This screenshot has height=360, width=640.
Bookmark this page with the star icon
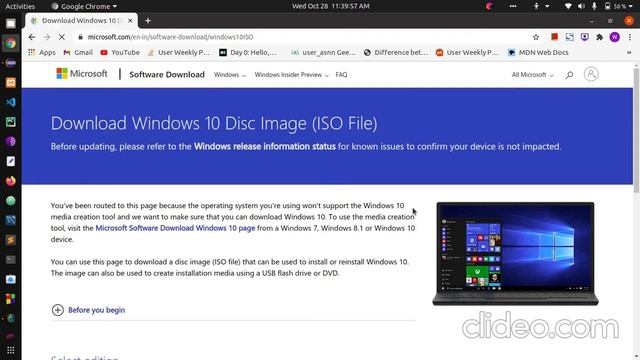[536, 37]
